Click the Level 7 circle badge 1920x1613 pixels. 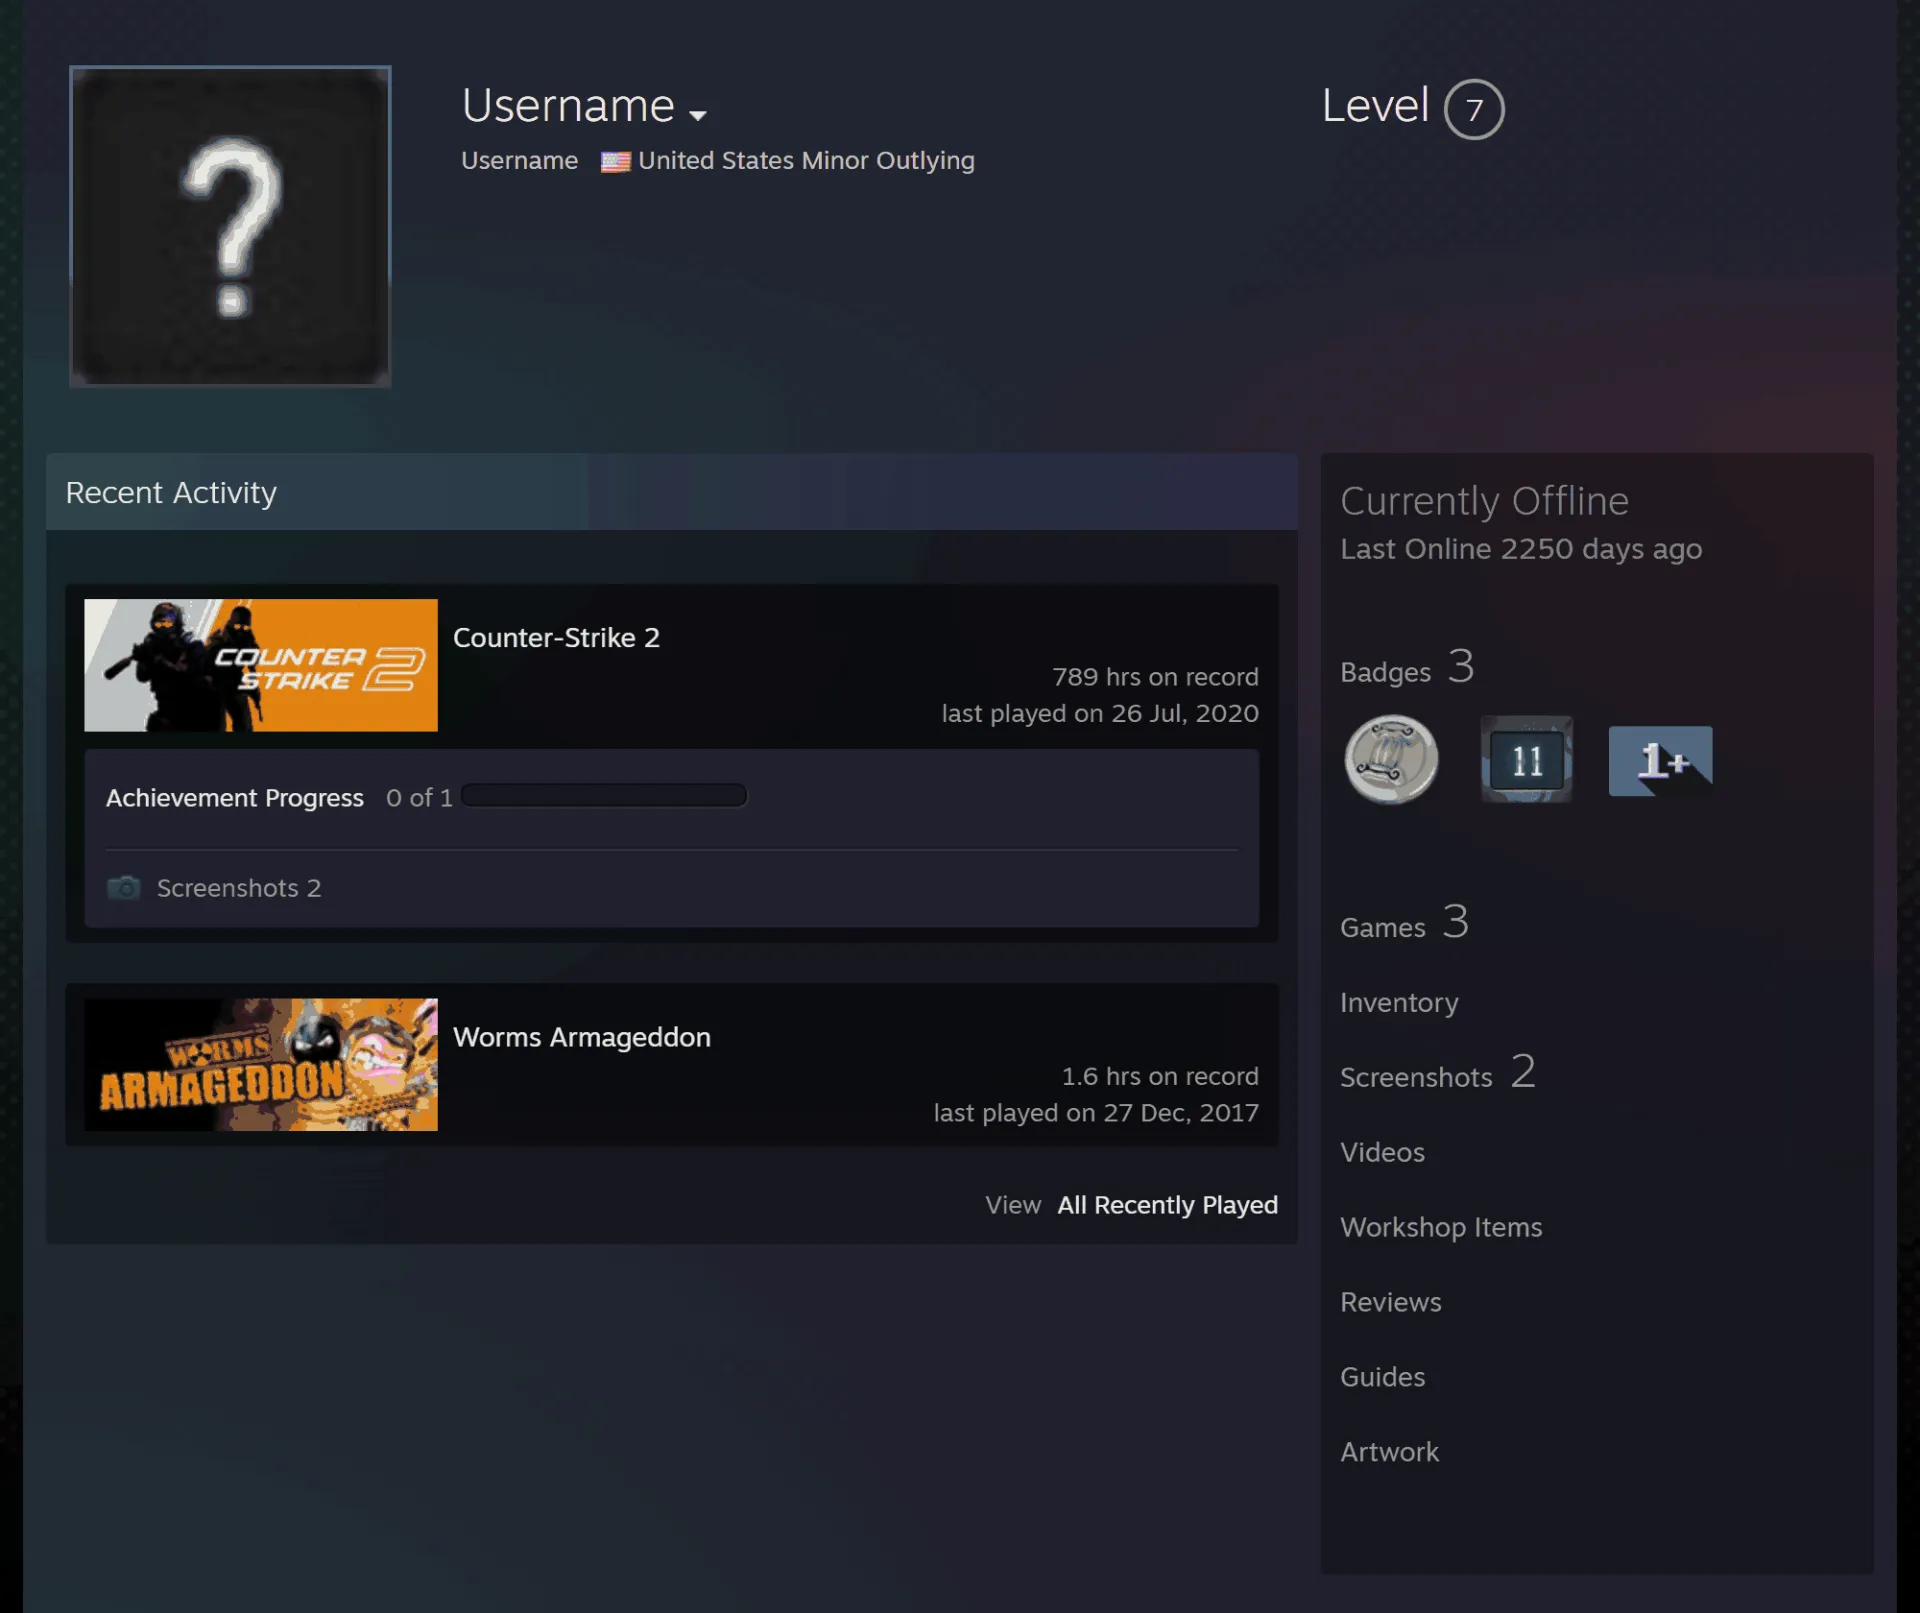coord(1474,109)
